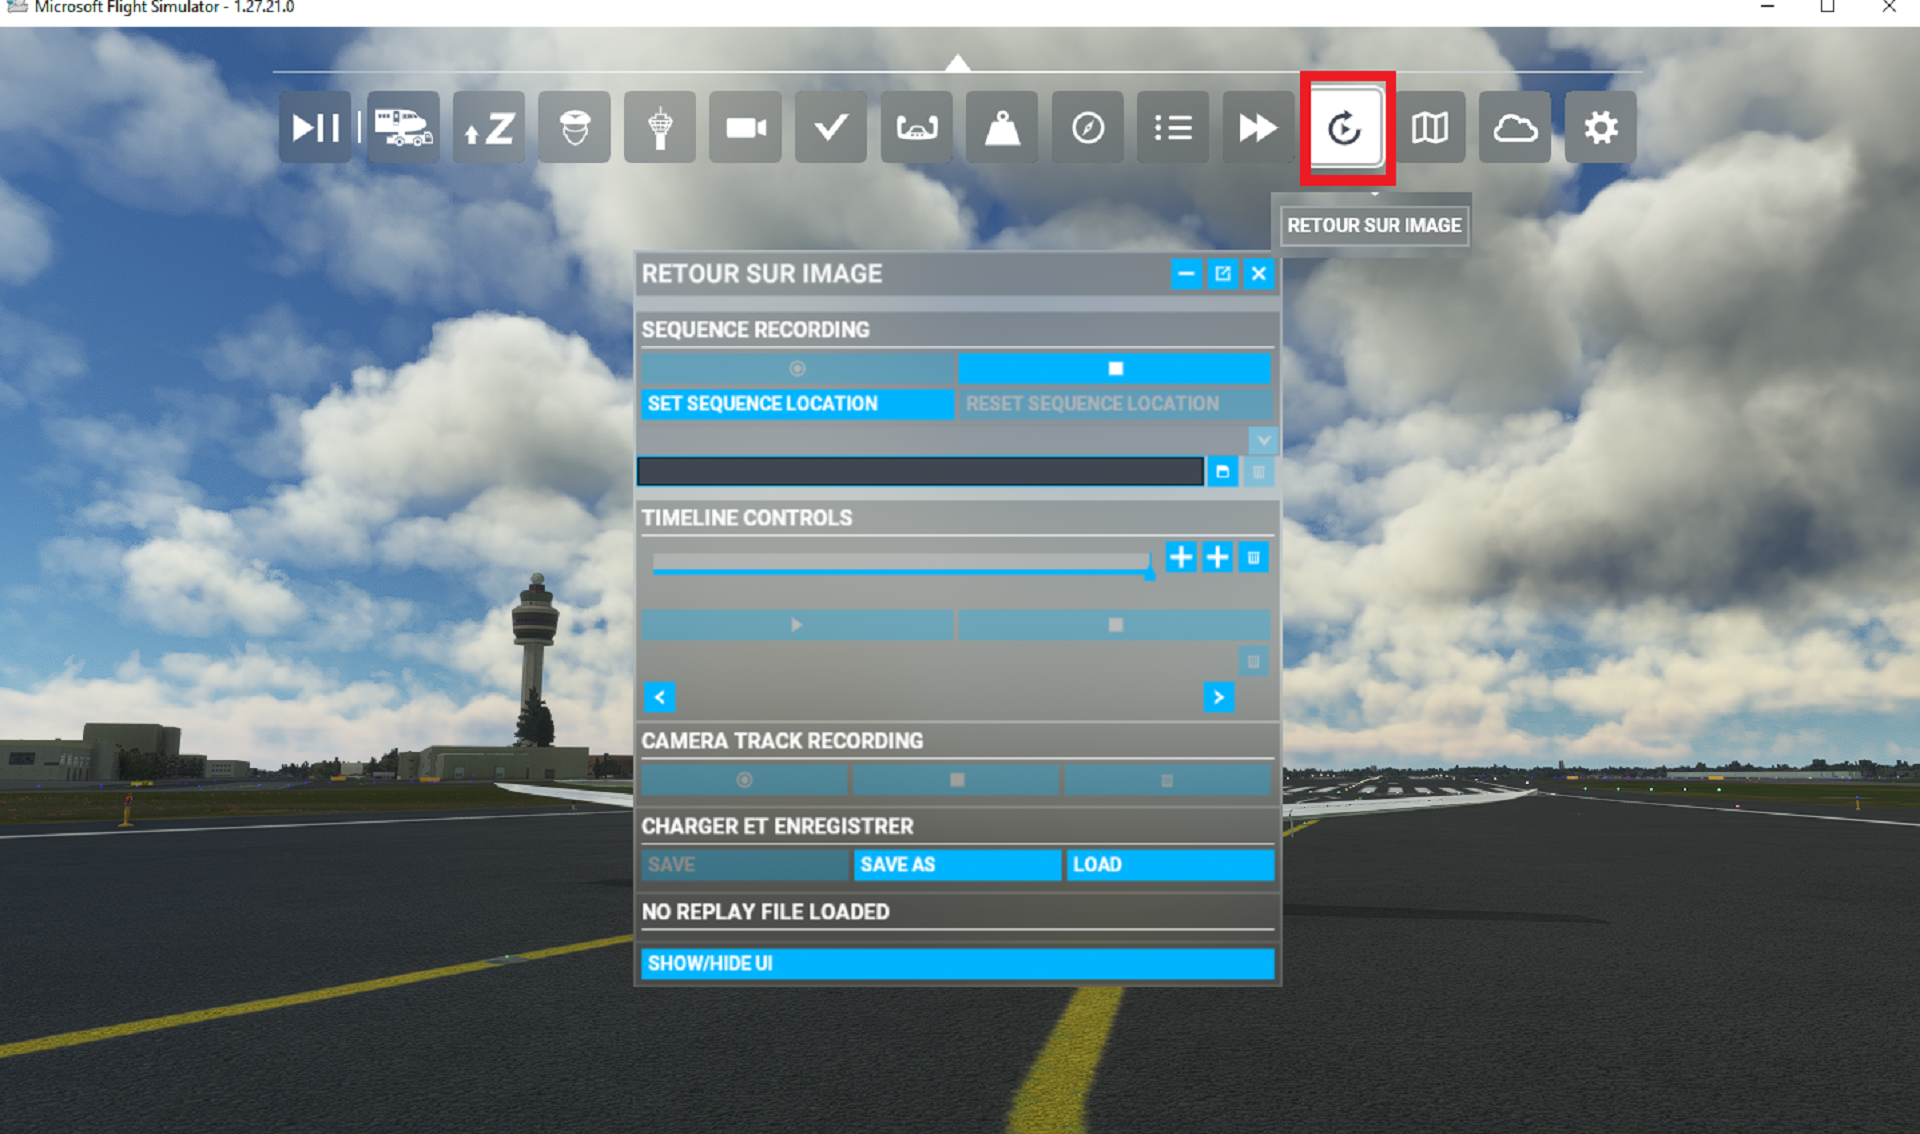
Task: Open the travel-to Z toolbar icon
Action: 489,127
